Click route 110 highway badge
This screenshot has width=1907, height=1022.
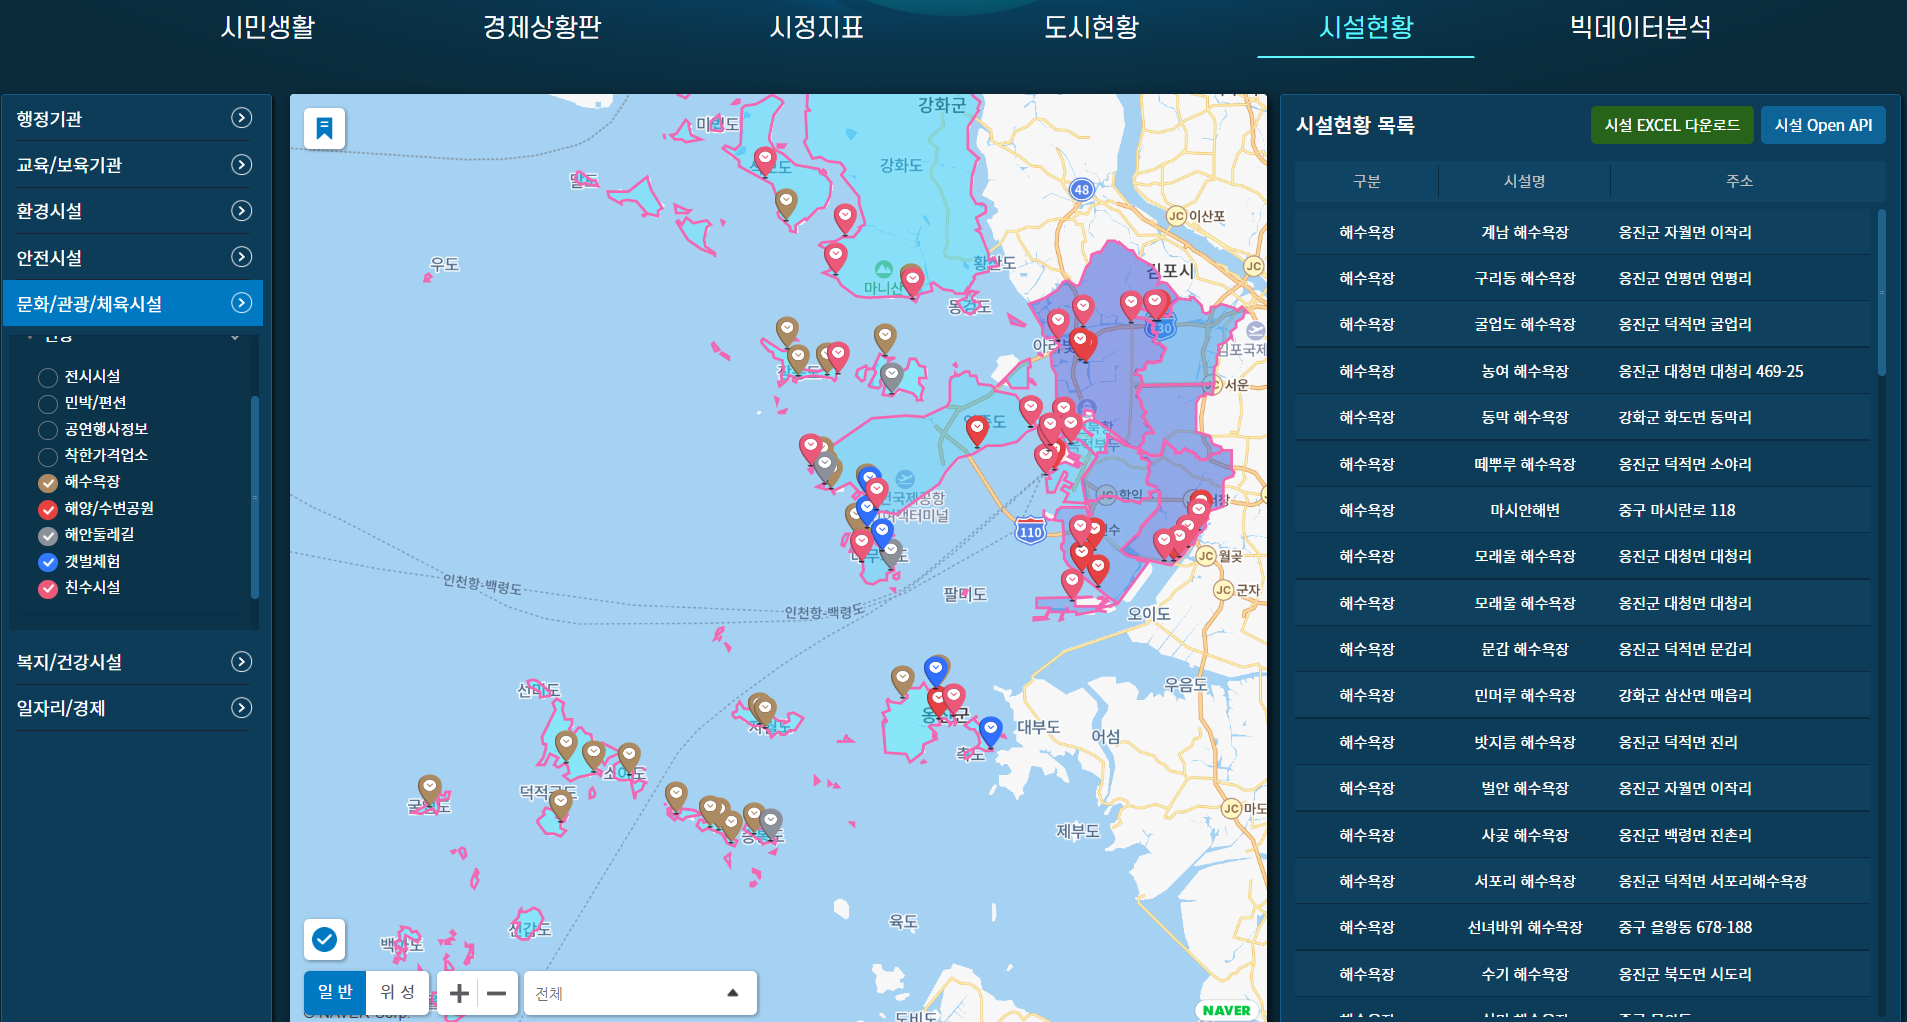pos(1031,531)
